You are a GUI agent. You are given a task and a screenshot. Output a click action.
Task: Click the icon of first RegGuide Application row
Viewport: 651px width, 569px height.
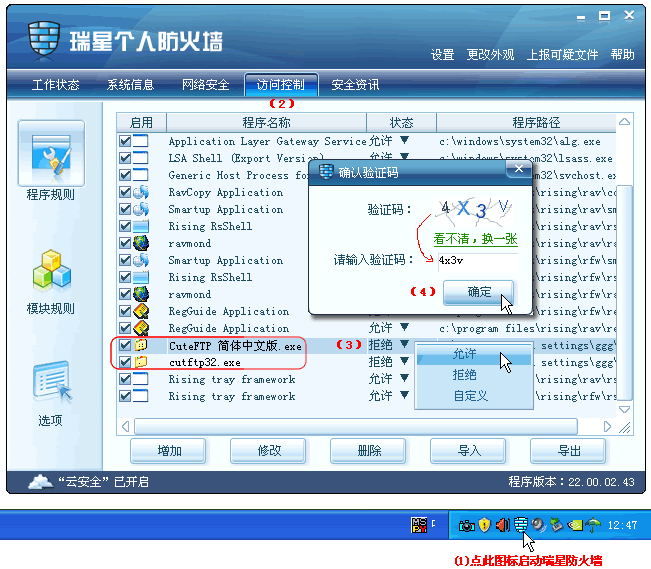point(141,311)
